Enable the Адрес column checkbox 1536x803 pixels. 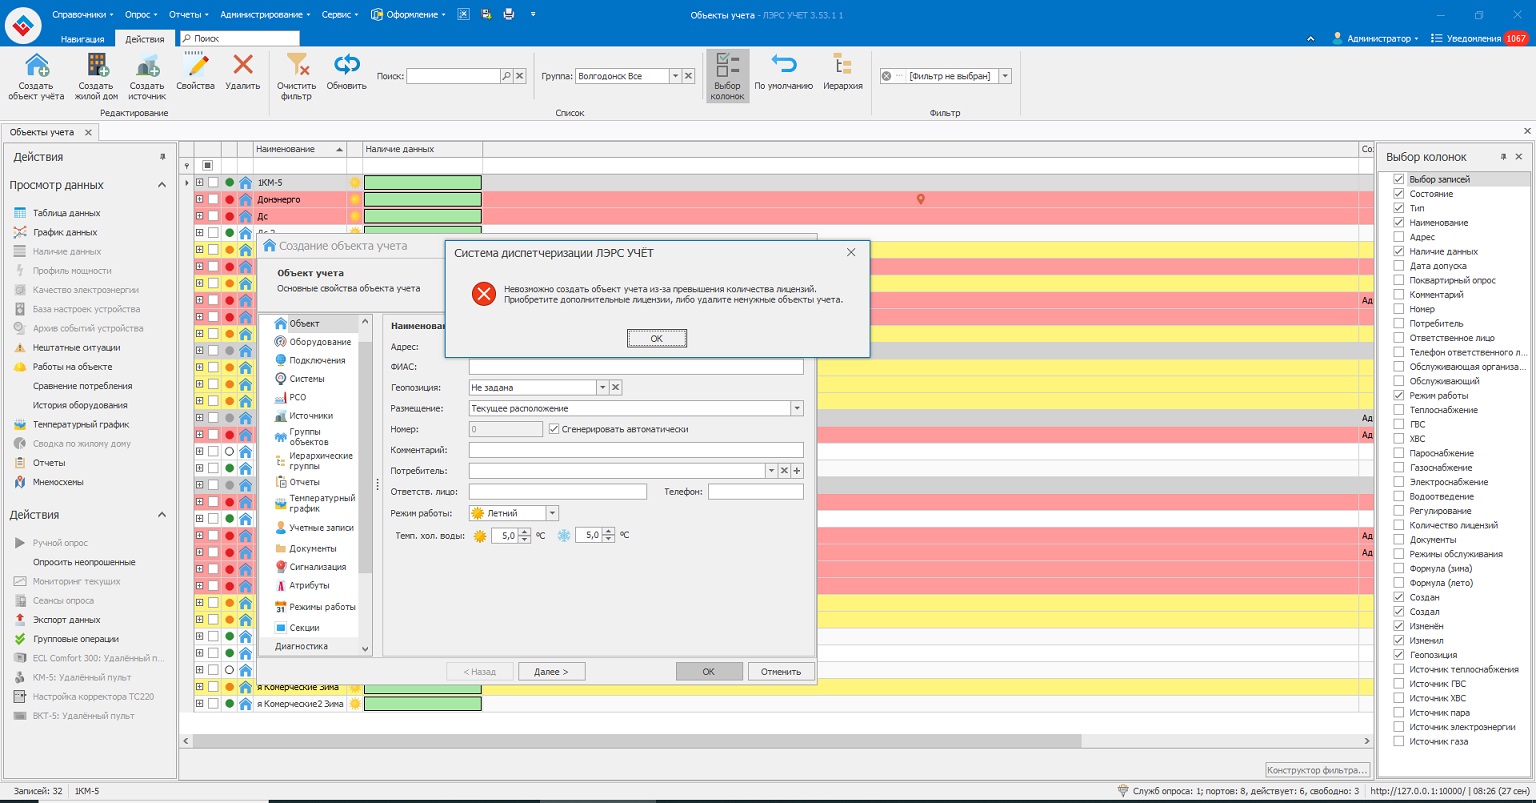click(1399, 237)
